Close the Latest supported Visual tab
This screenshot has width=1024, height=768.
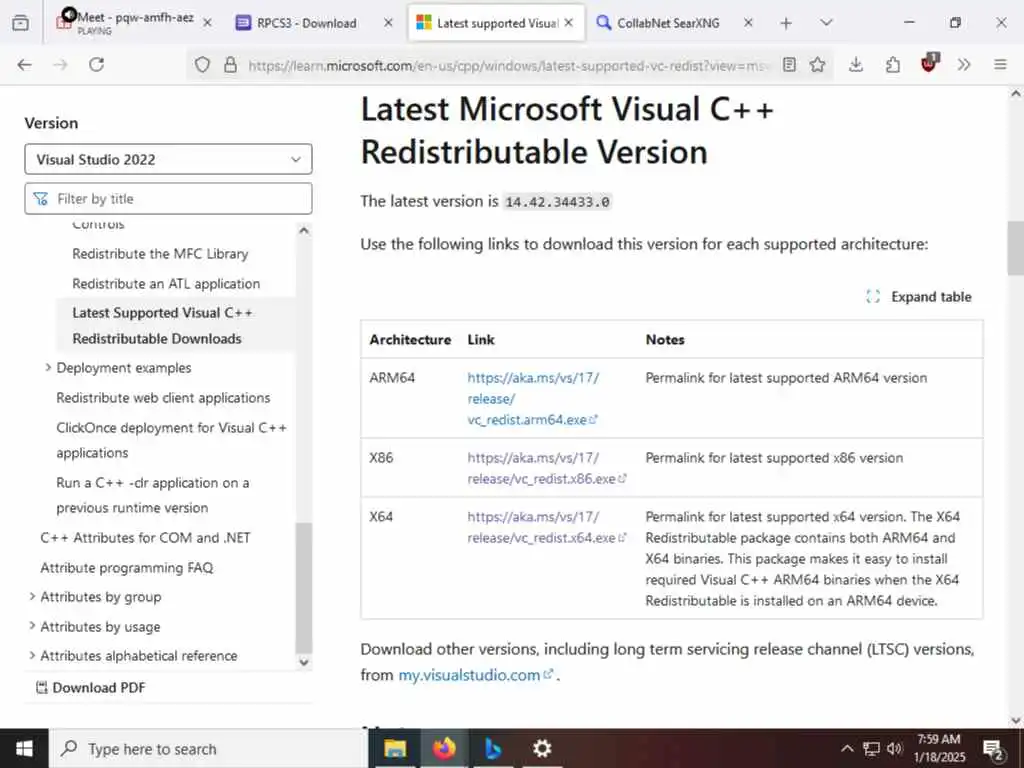569,23
